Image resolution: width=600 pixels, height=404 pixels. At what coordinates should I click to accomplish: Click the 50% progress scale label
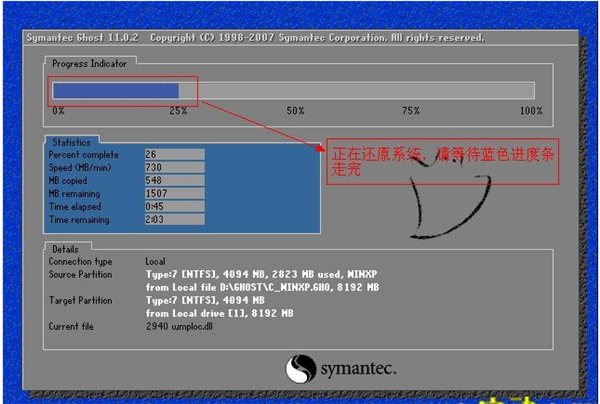pyautogui.click(x=295, y=111)
